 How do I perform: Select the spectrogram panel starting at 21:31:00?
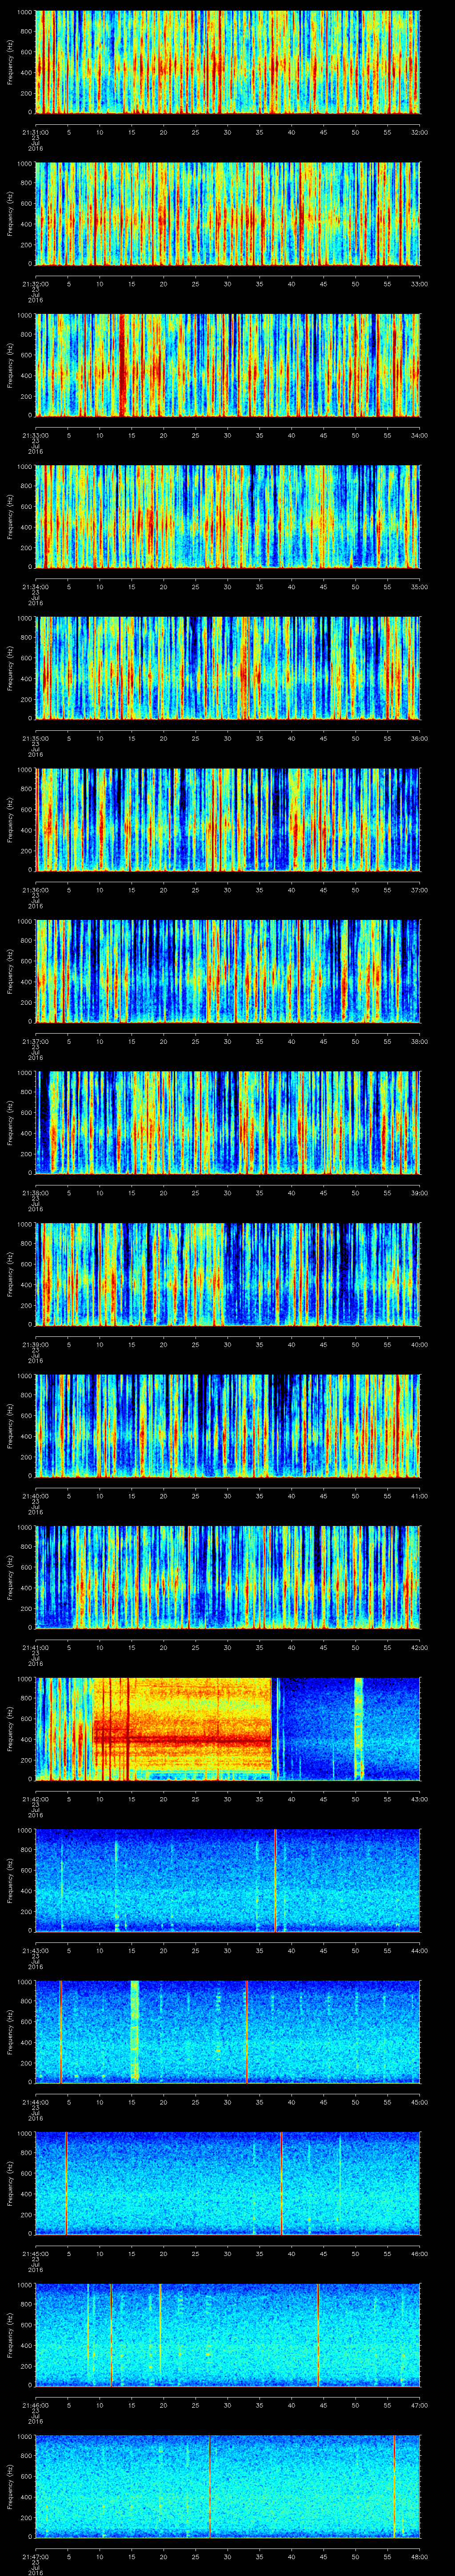coord(228,62)
